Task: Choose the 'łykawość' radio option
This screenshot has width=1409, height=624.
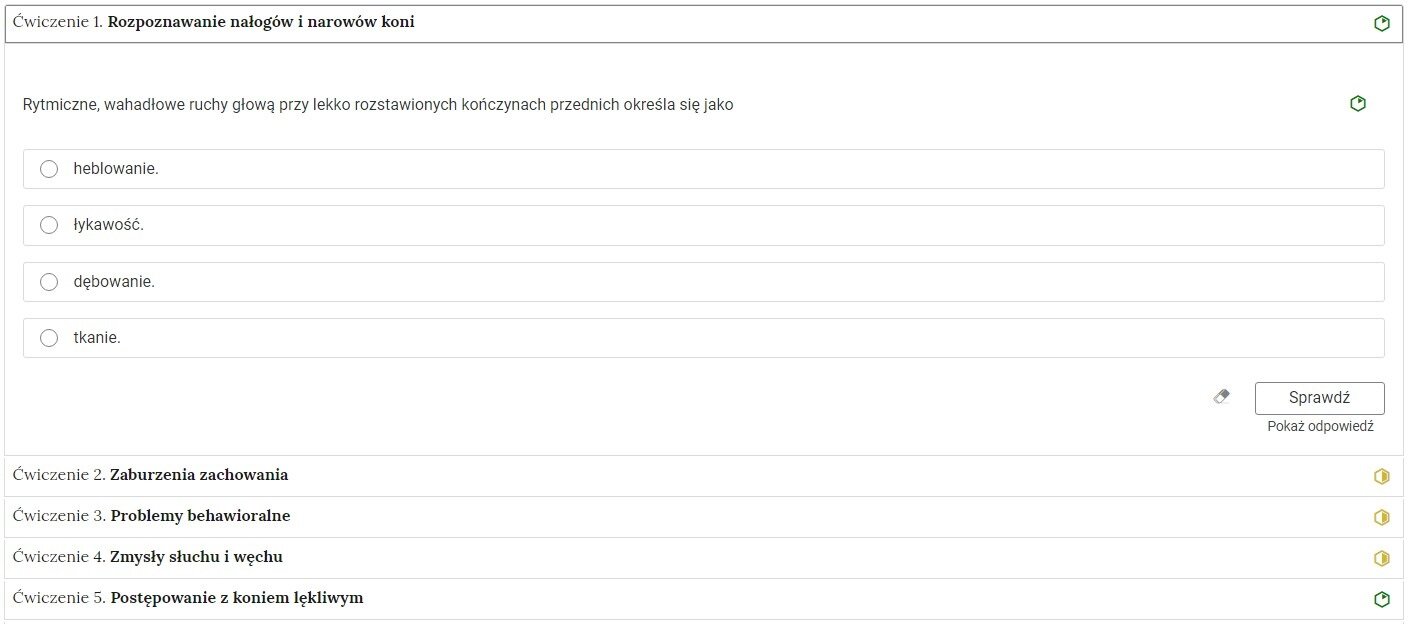Action: (x=49, y=226)
